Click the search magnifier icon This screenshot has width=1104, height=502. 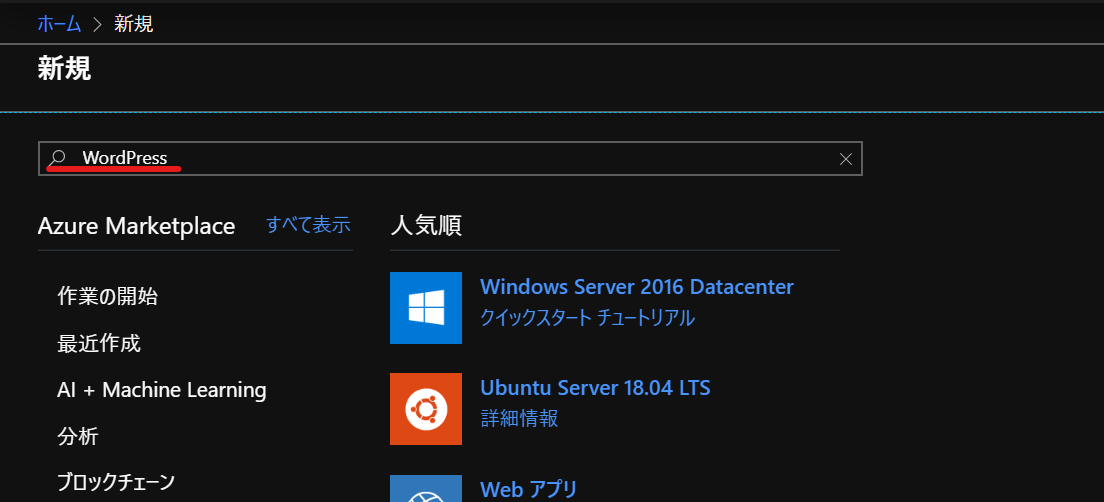(59, 158)
